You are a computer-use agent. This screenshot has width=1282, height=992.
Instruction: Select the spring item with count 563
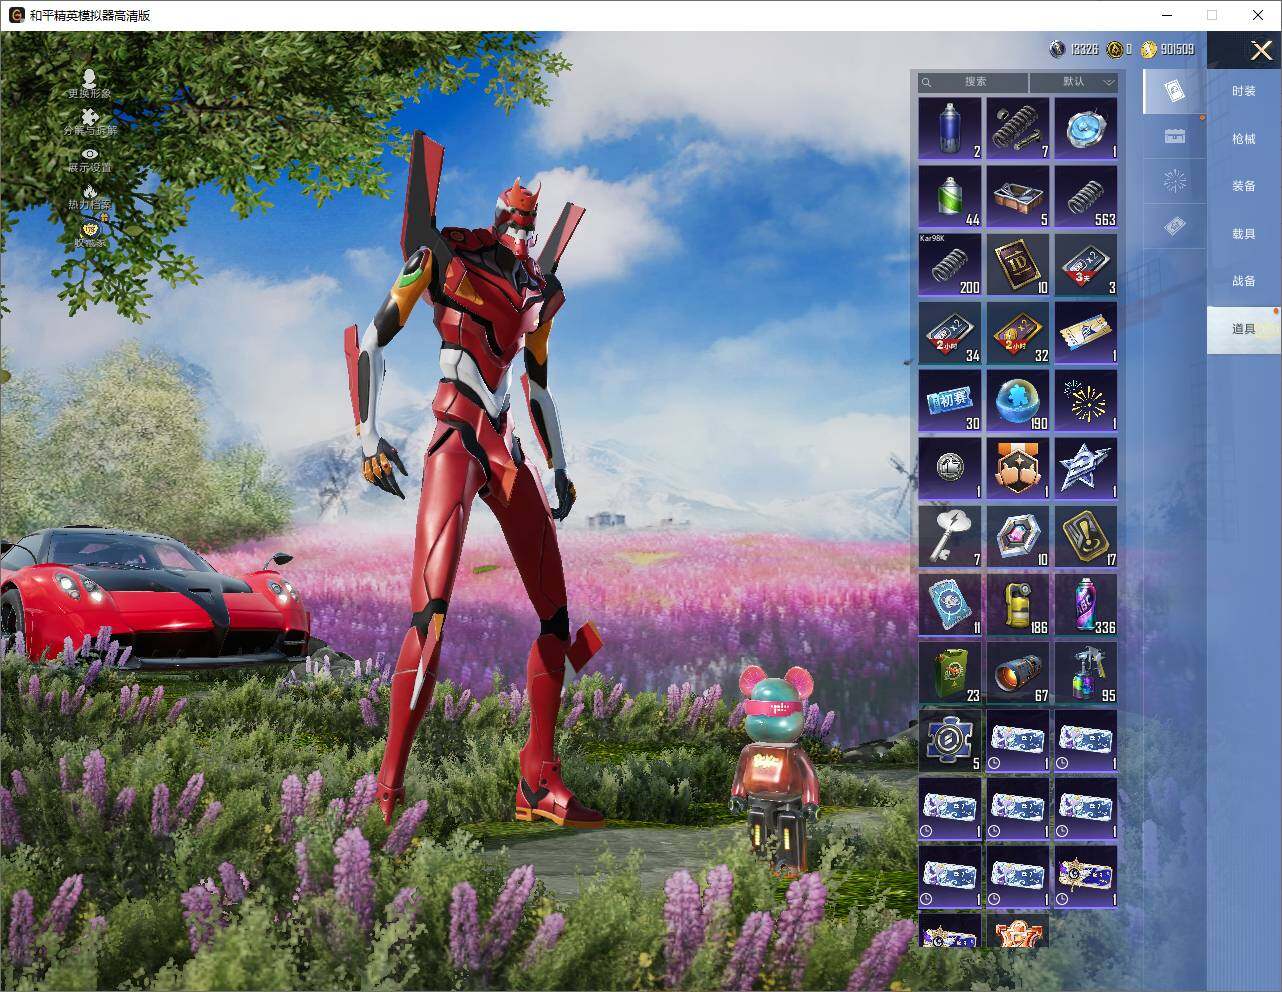tap(1086, 196)
